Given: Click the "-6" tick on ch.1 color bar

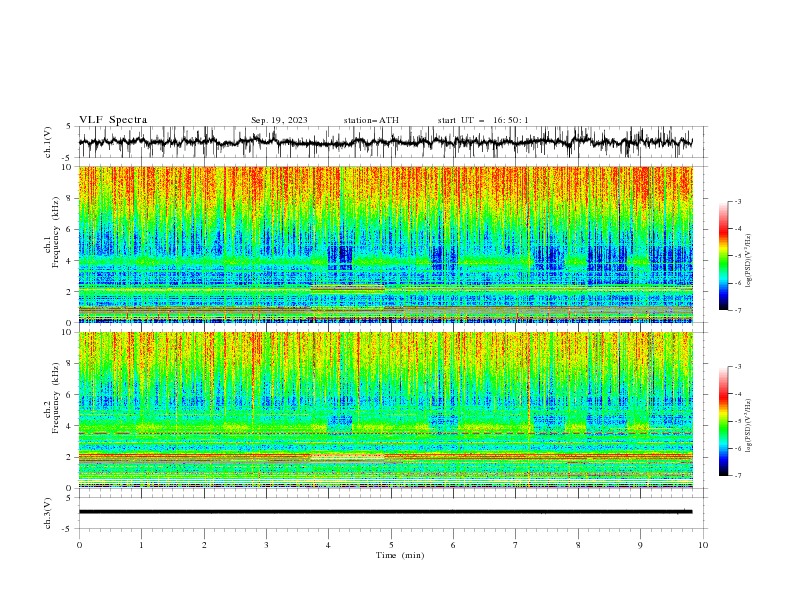Looking at the screenshot, I should click(737, 283).
